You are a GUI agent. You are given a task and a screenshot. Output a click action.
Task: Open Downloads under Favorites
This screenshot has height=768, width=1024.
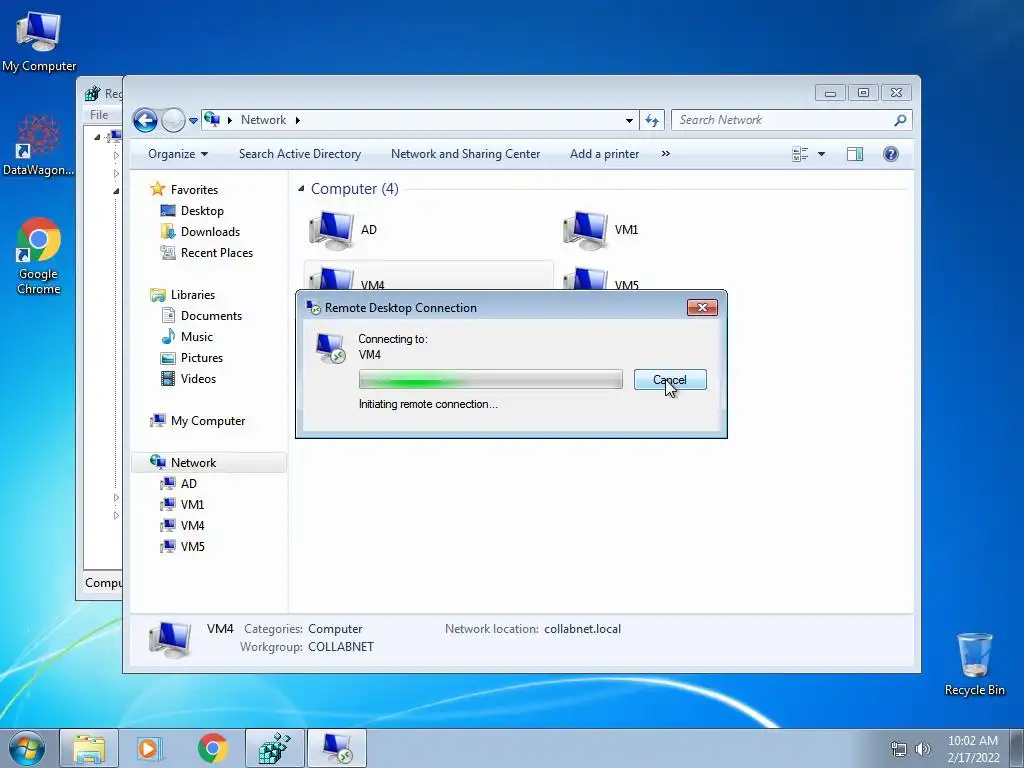pyautogui.click(x=210, y=232)
